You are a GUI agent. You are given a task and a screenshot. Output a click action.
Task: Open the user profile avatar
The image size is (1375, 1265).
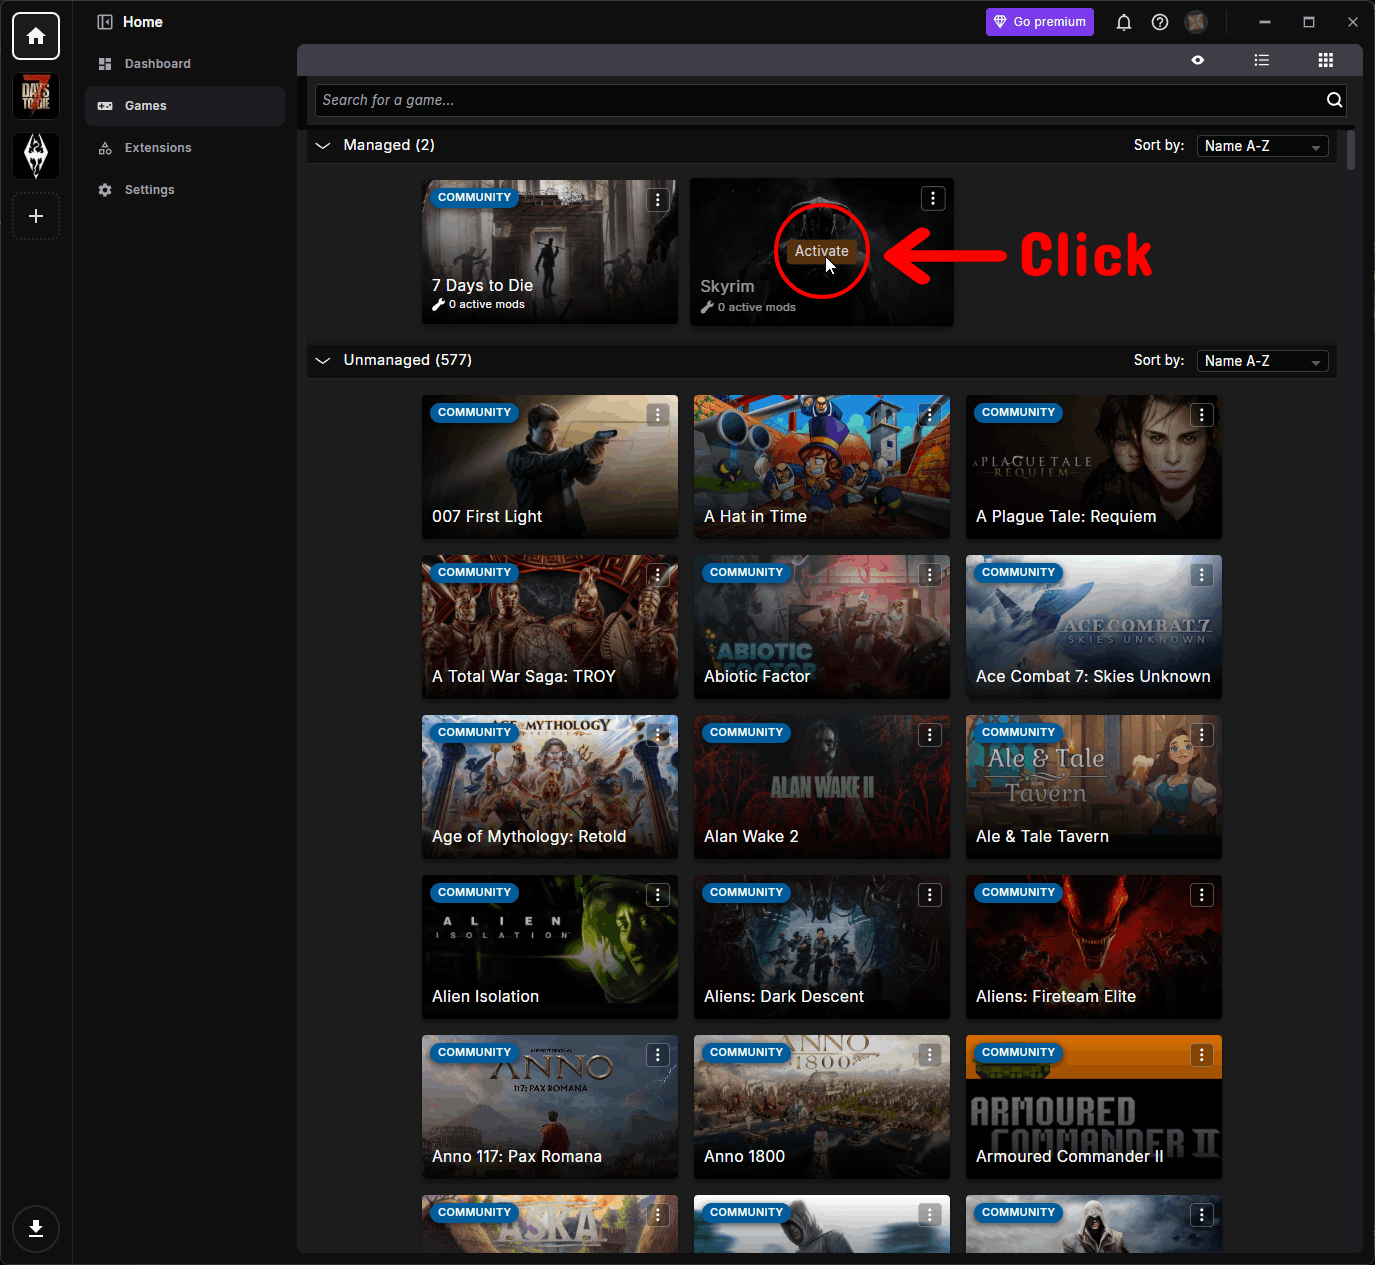pyautogui.click(x=1196, y=22)
